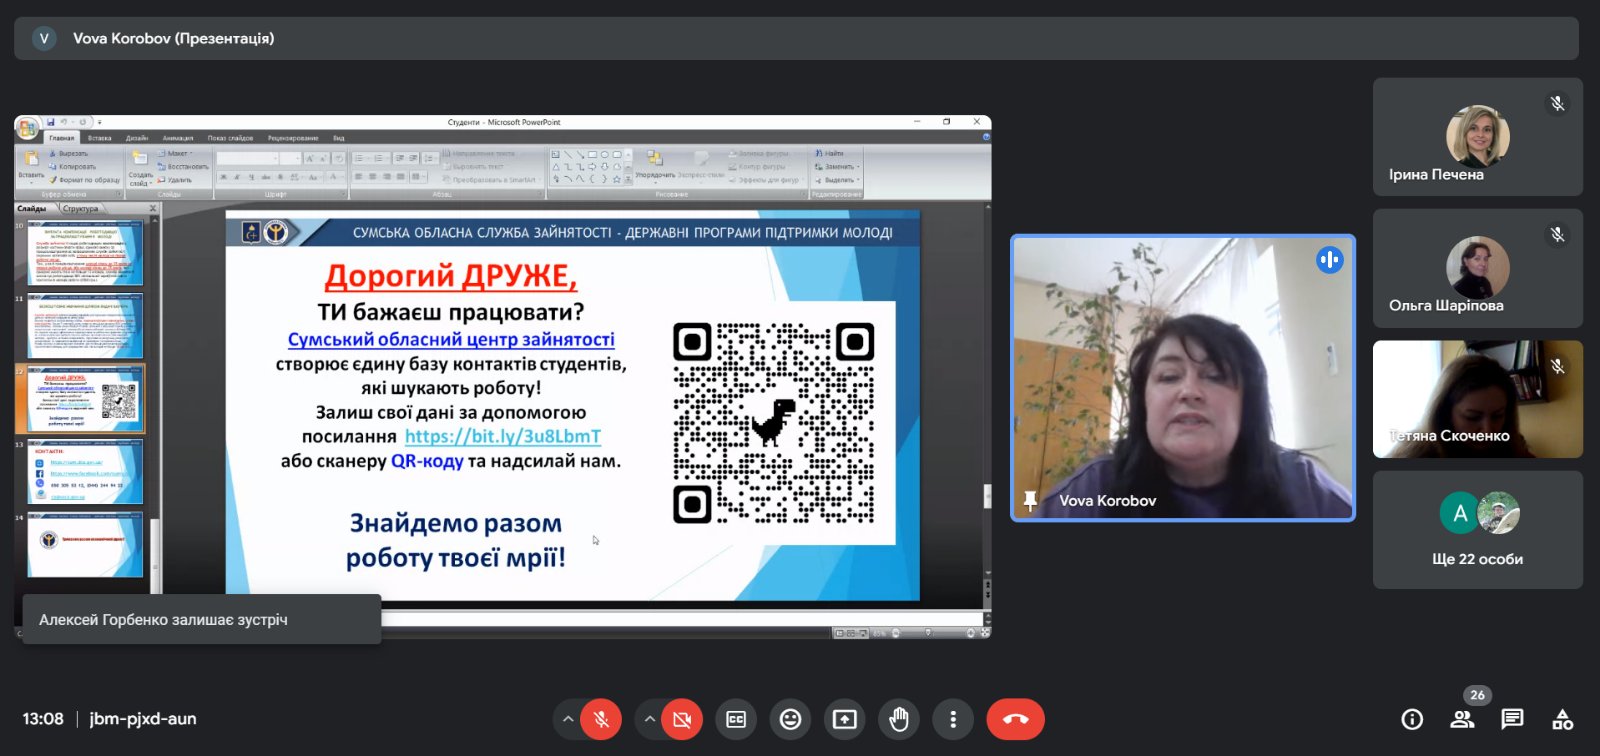Start presenting your screen
The height and width of the screenshot is (756, 1600).
(x=845, y=719)
